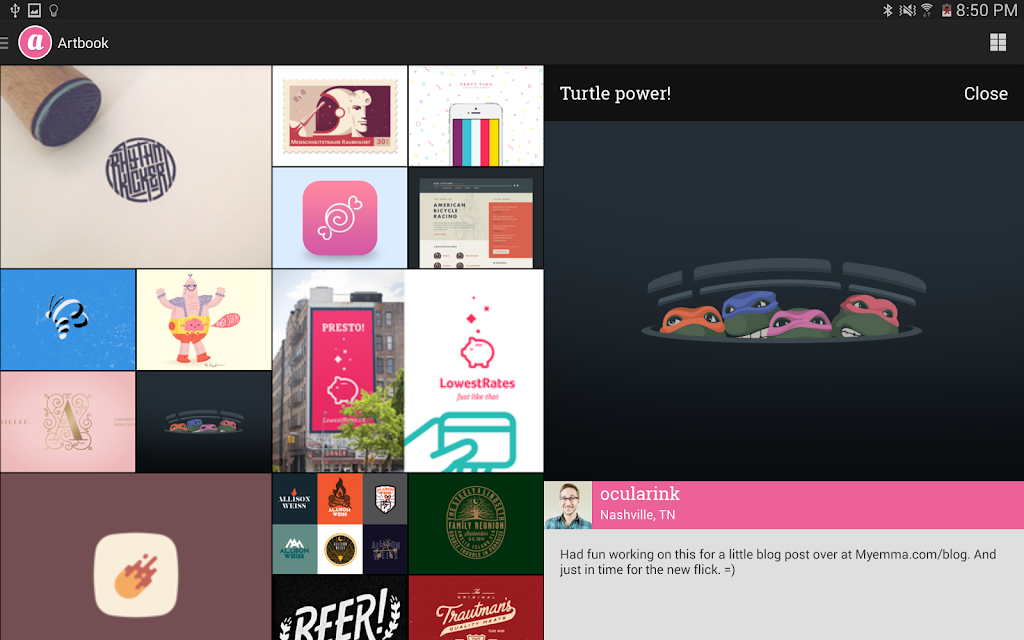Tap the Wi-Fi status icon
The height and width of the screenshot is (640, 1024).
927,10
